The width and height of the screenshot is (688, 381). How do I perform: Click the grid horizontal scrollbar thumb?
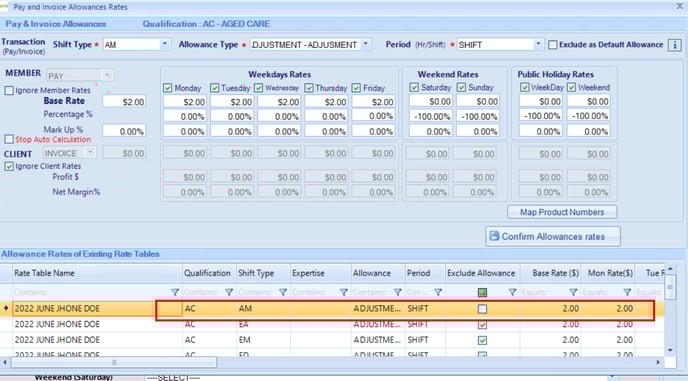click(x=114, y=363)
